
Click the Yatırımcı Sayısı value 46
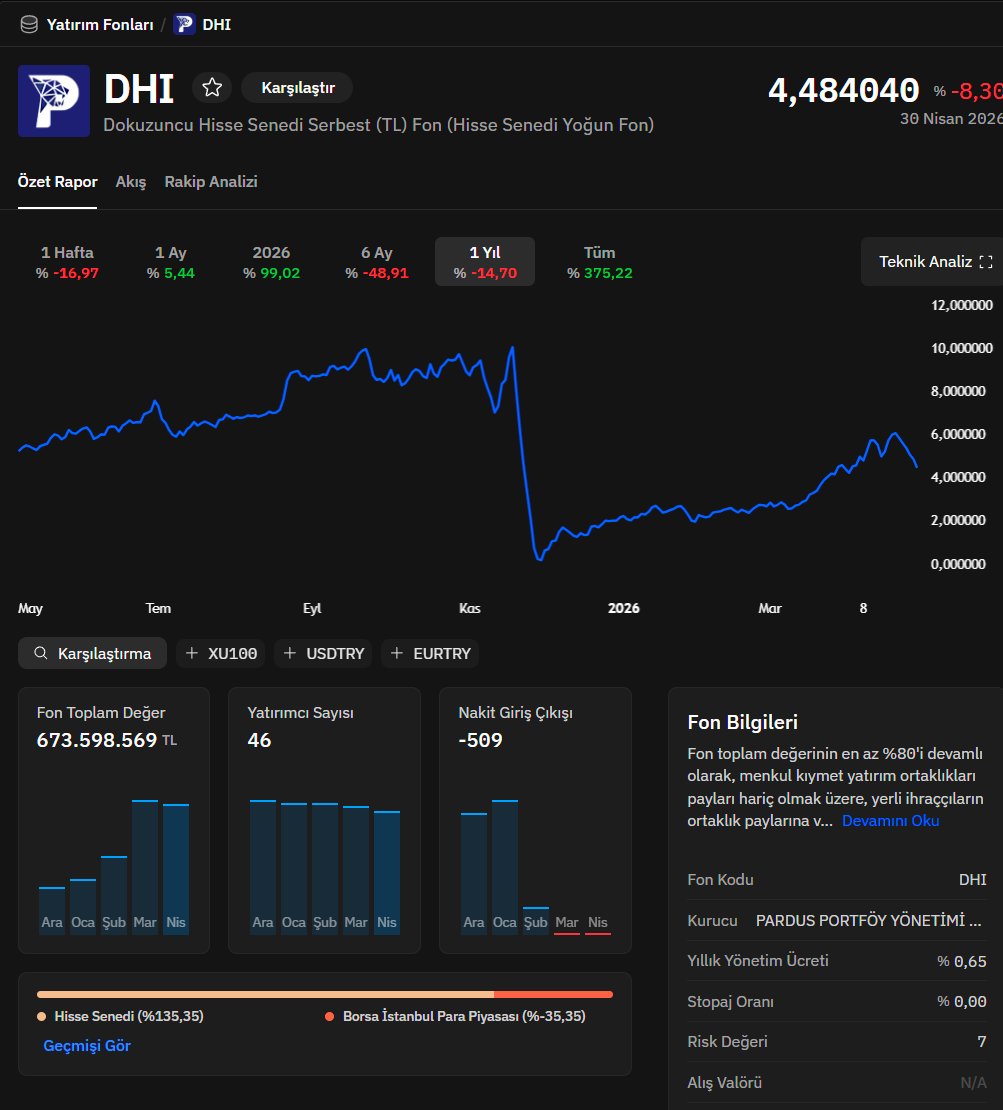(x=259, y=740)
